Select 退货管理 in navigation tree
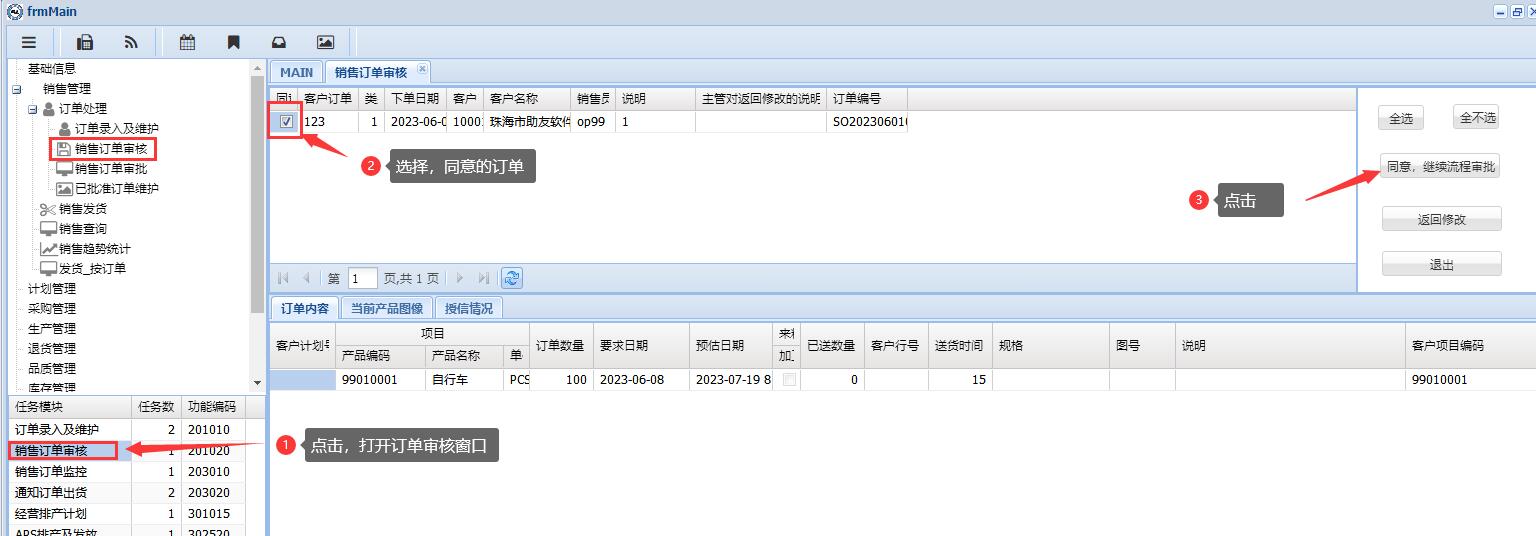This screenshot has width=1536, height=536. click(x=51, y=349)
